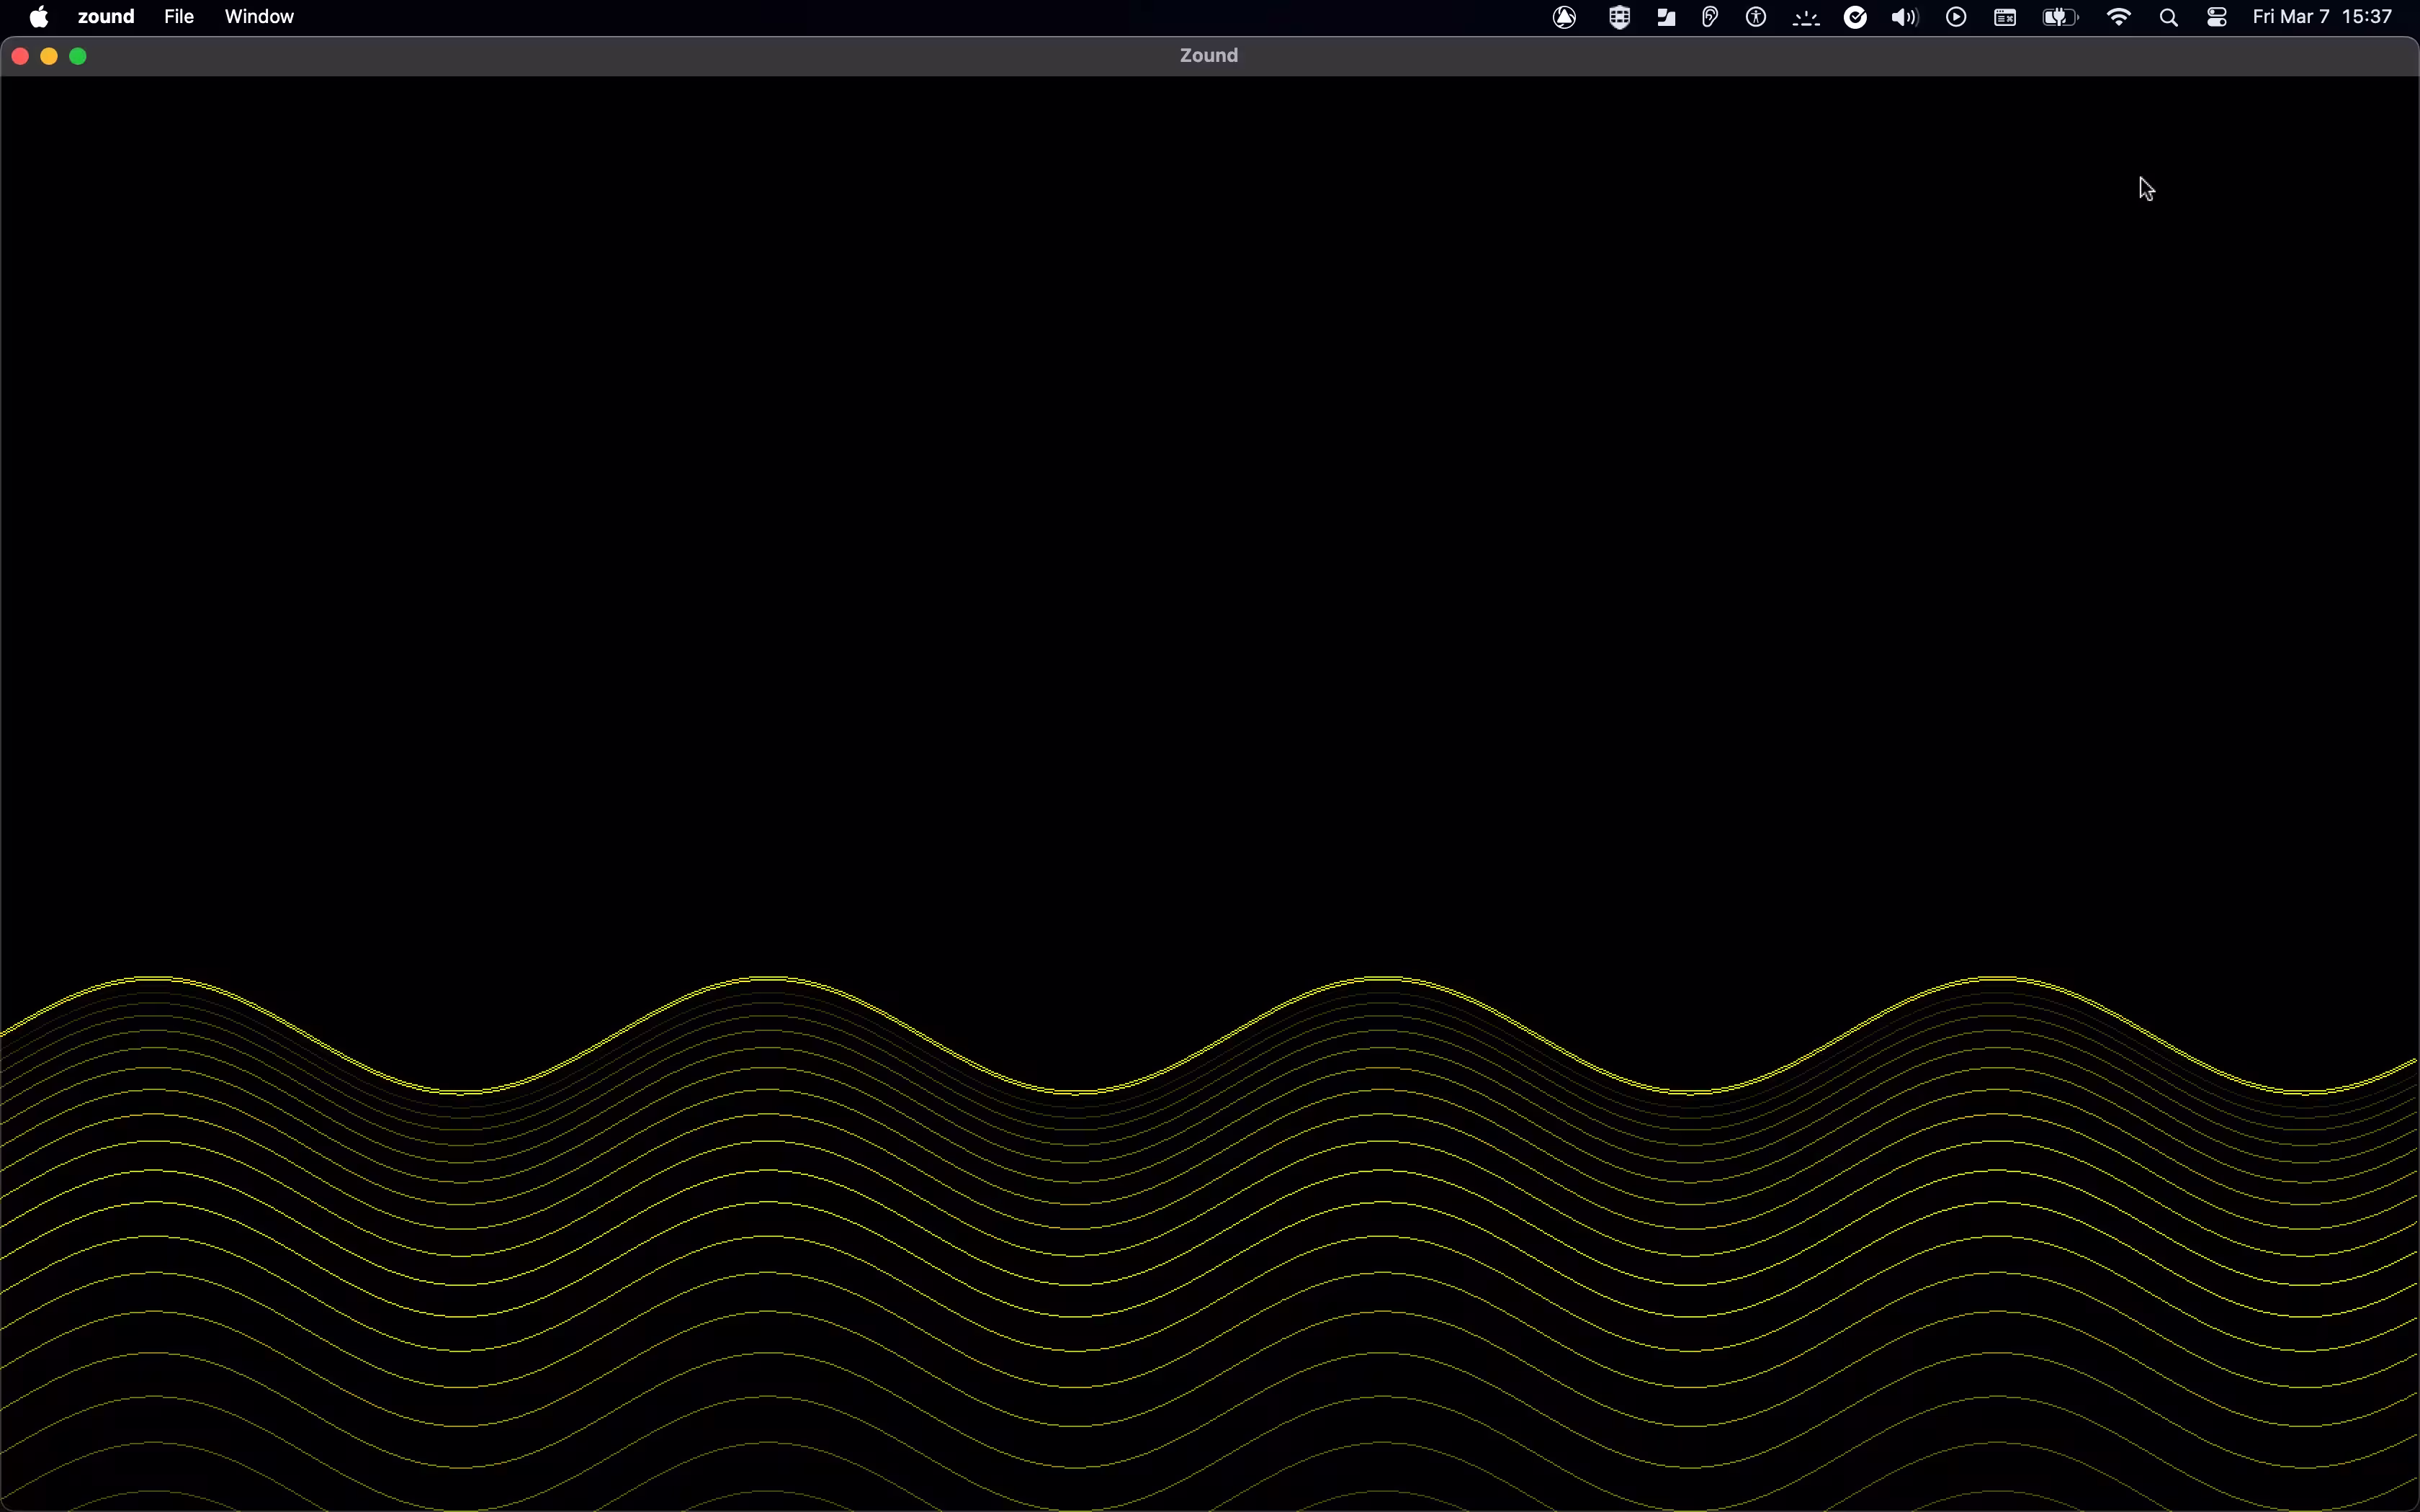2420x1512 pixels.
Task: Click the Zound window title
Action: [x=1209, y=56]
